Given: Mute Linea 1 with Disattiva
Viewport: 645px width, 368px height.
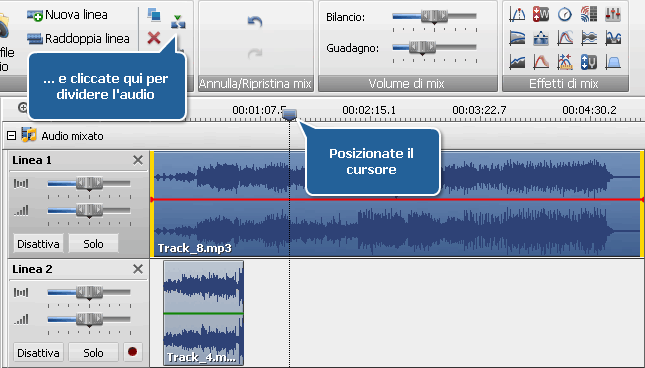Looking at the screenshot, I should (x=38, y=244).
